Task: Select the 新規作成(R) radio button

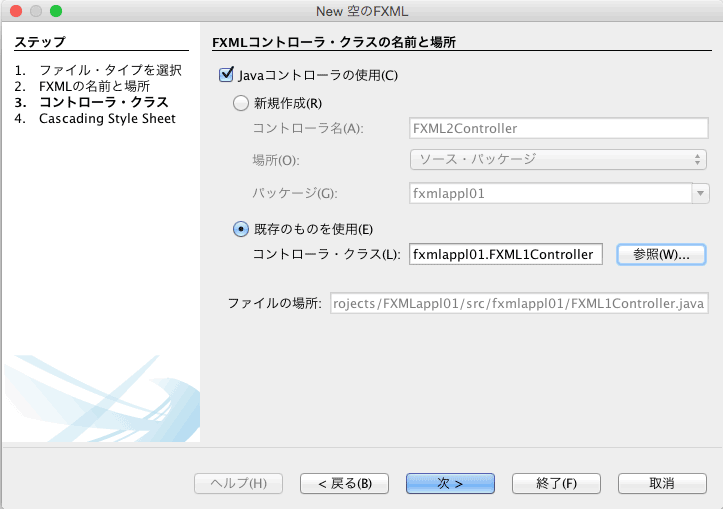Action: (241, 103)
